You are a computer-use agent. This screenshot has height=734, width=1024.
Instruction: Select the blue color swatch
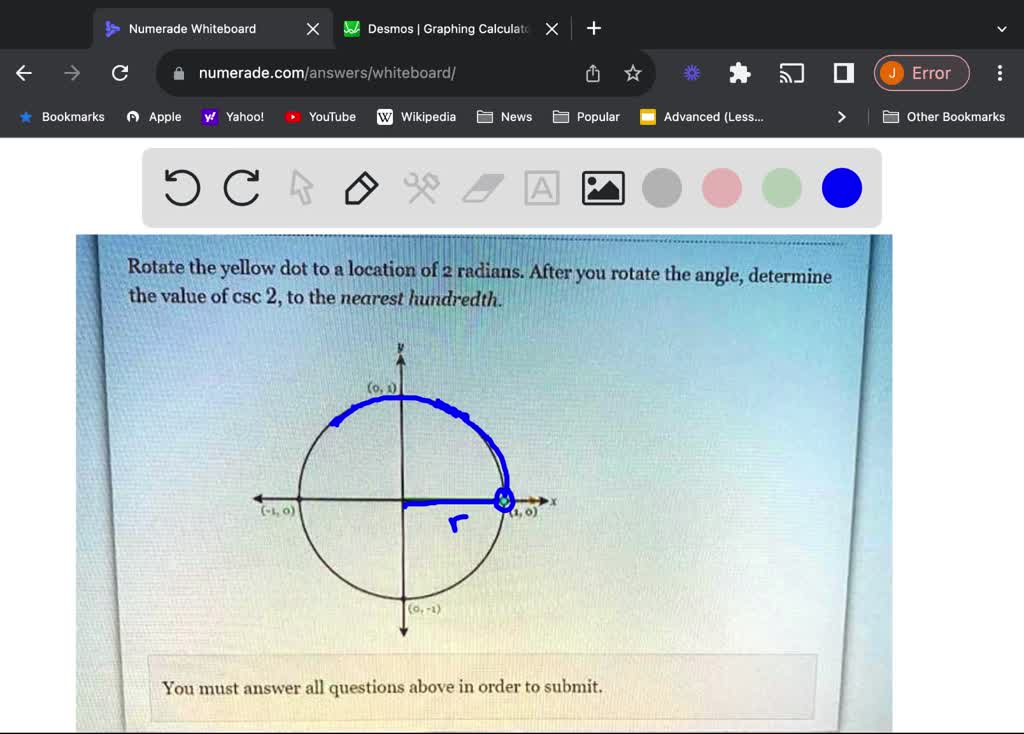(841, 188)
